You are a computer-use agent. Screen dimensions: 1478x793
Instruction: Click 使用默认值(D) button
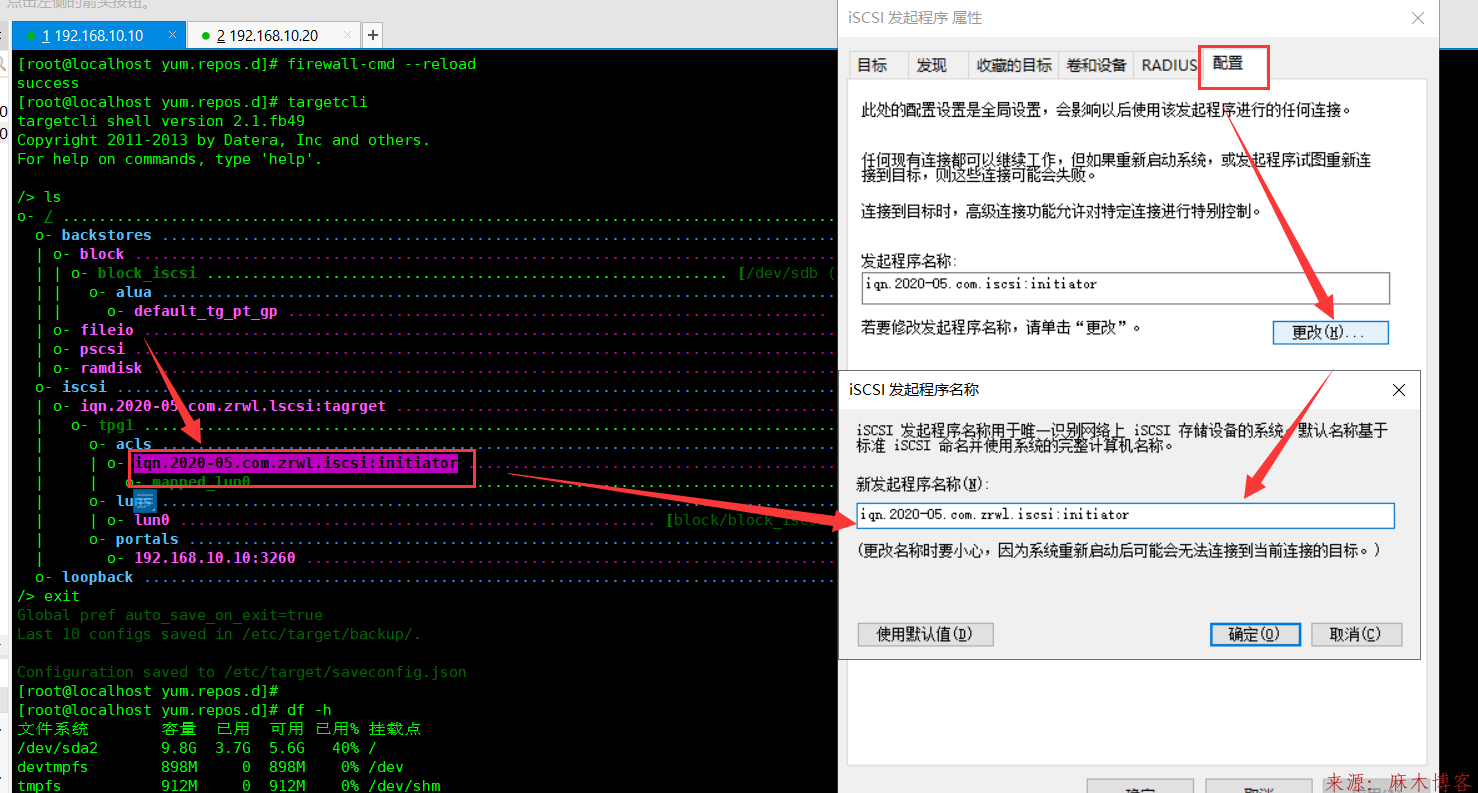(x=925, y=634)
